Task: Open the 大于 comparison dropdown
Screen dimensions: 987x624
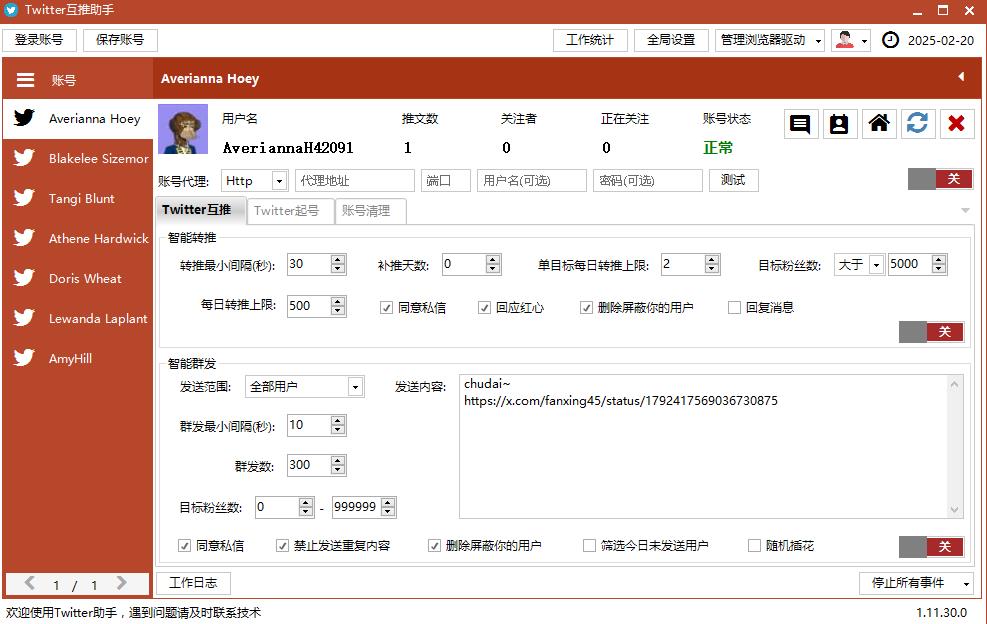Action: click(x=876, y=265)
